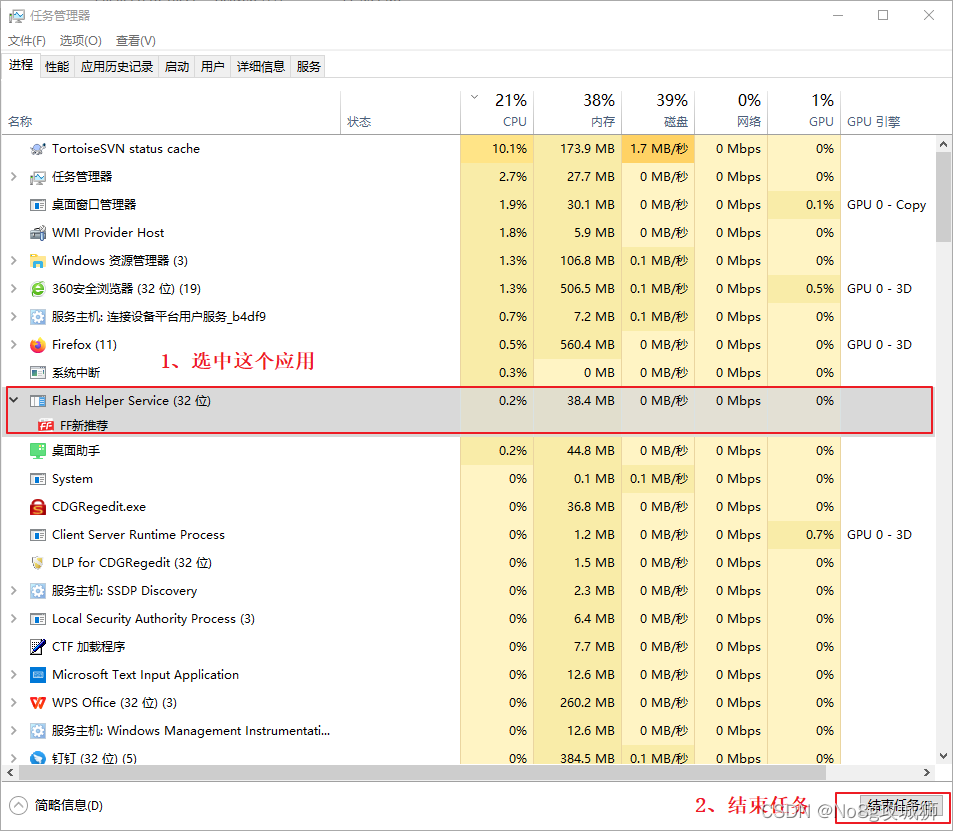The height and width of the screenshot is (831, 953).
Task: Sort processes by the 网络 column
Action: [731, 112]
